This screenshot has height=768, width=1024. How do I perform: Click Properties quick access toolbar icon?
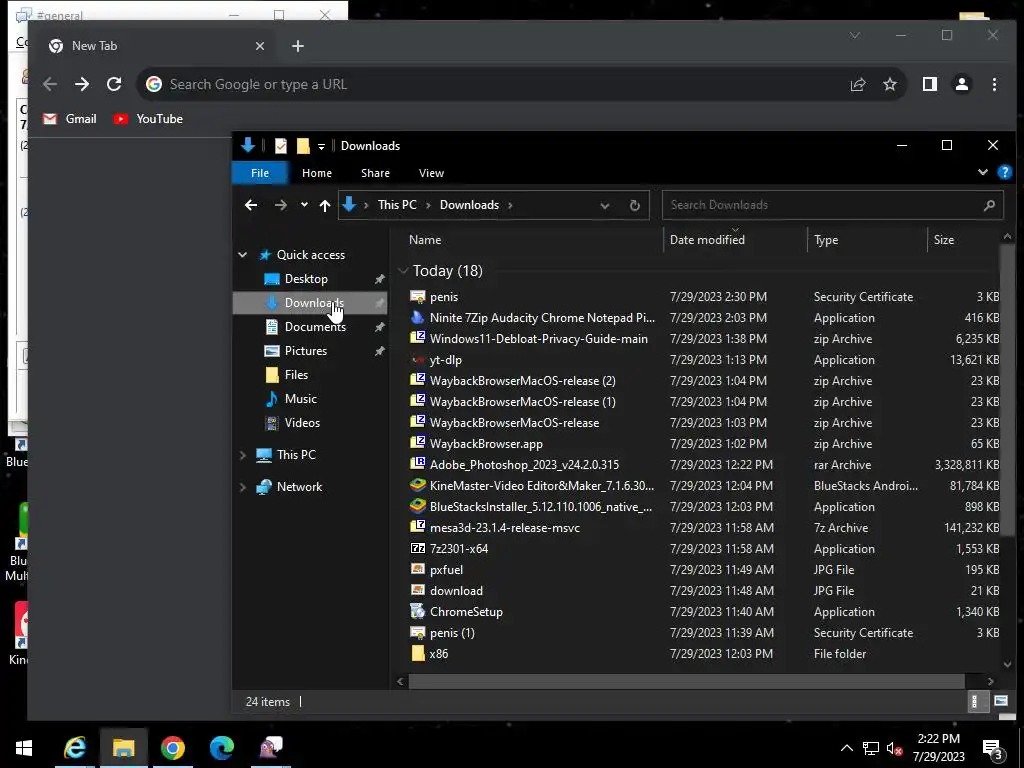[x=281, y=146]
